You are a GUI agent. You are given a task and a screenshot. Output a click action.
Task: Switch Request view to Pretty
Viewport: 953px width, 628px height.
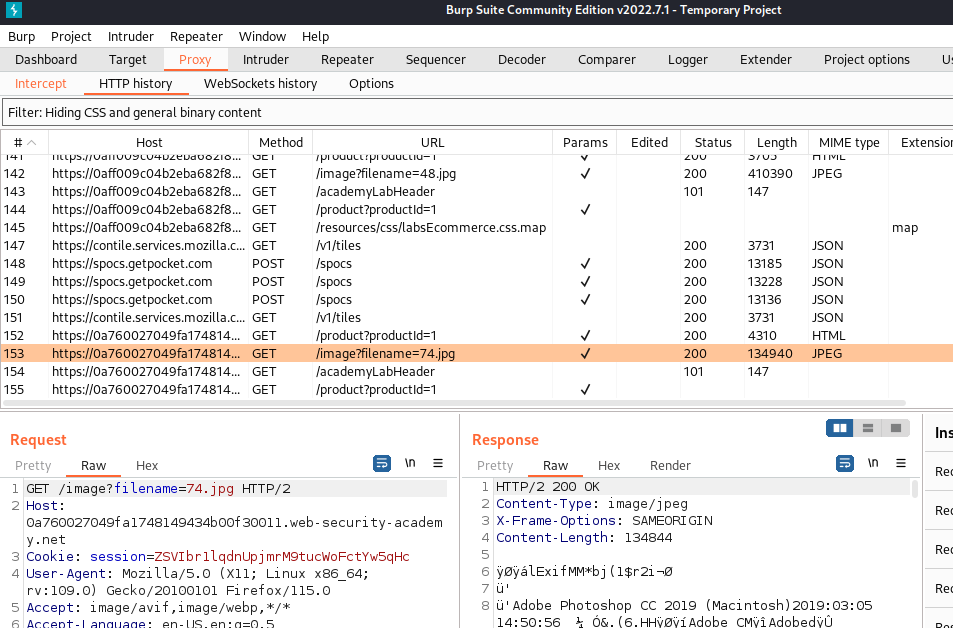coord(33,466)
